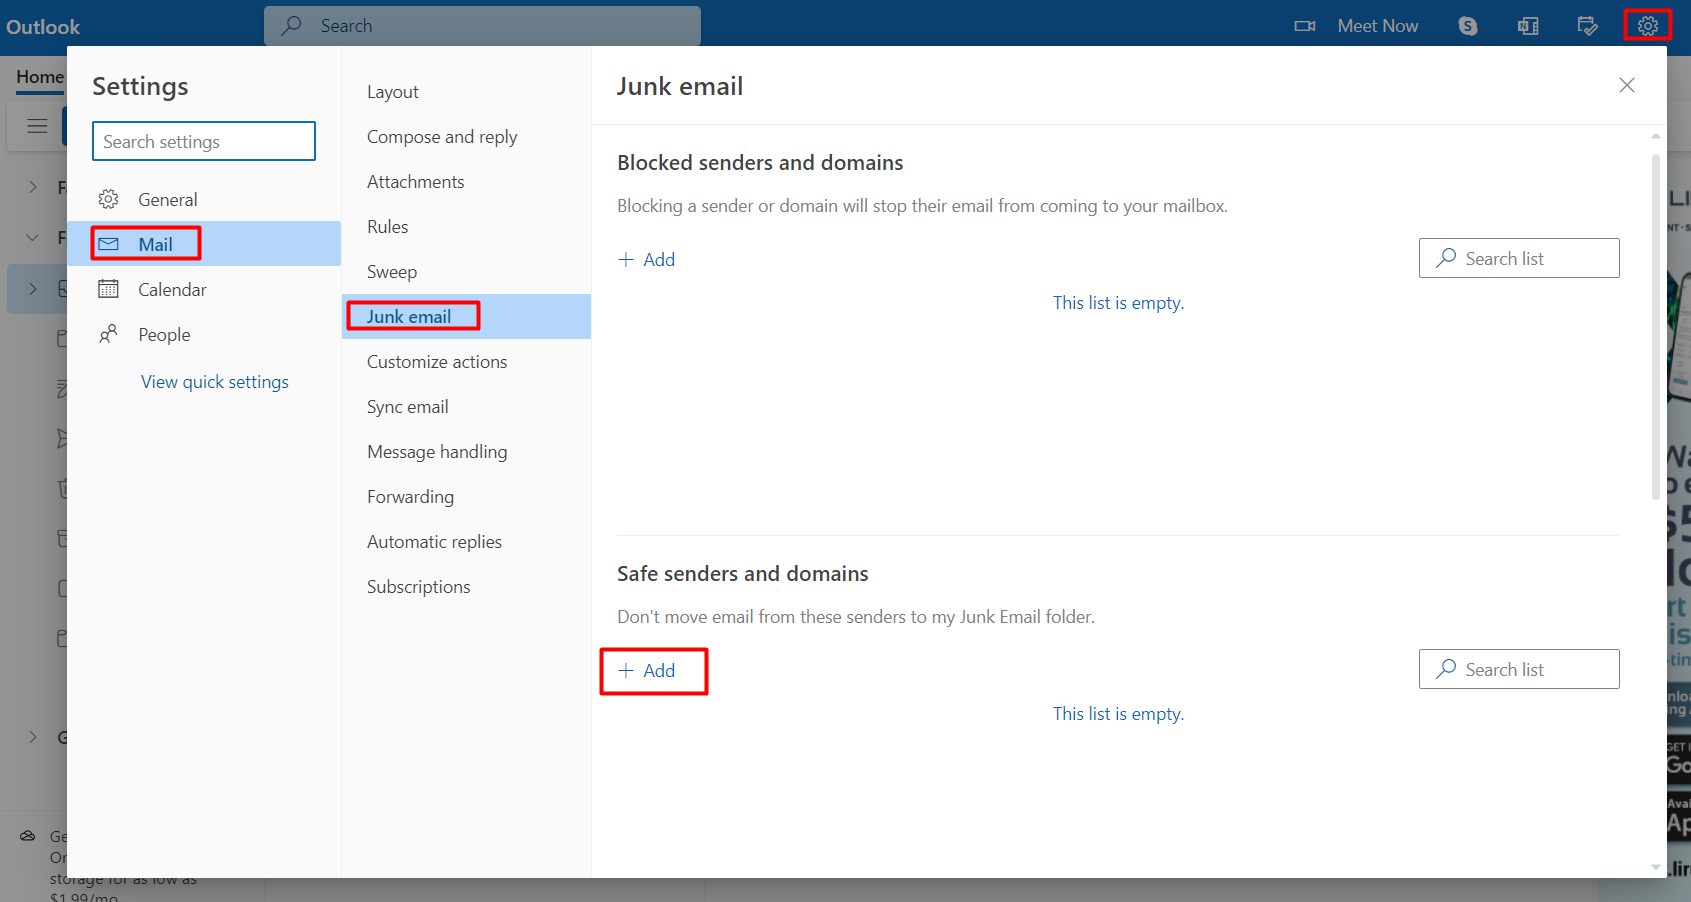This screenshot has height=902, width=1691.
Task: Open Skype from the header icon
Action: pos(1468,26)
